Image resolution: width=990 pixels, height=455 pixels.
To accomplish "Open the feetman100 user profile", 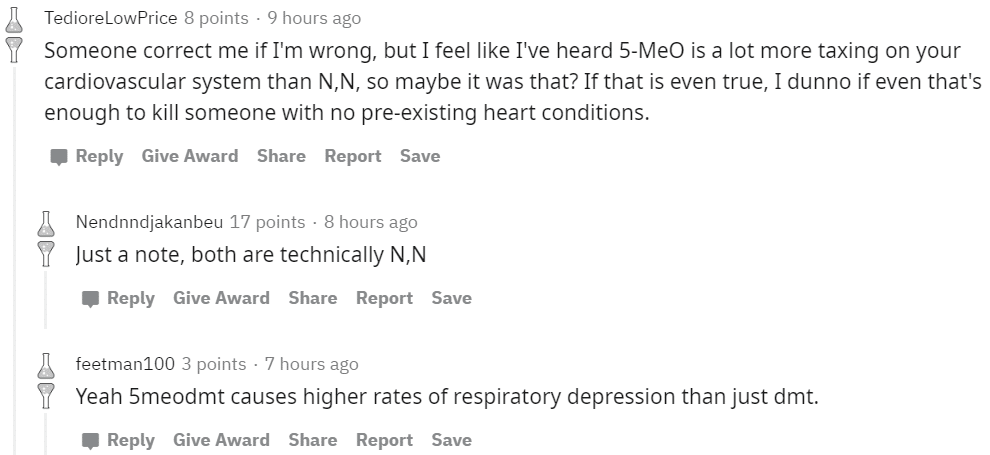I will click(125, 364).
